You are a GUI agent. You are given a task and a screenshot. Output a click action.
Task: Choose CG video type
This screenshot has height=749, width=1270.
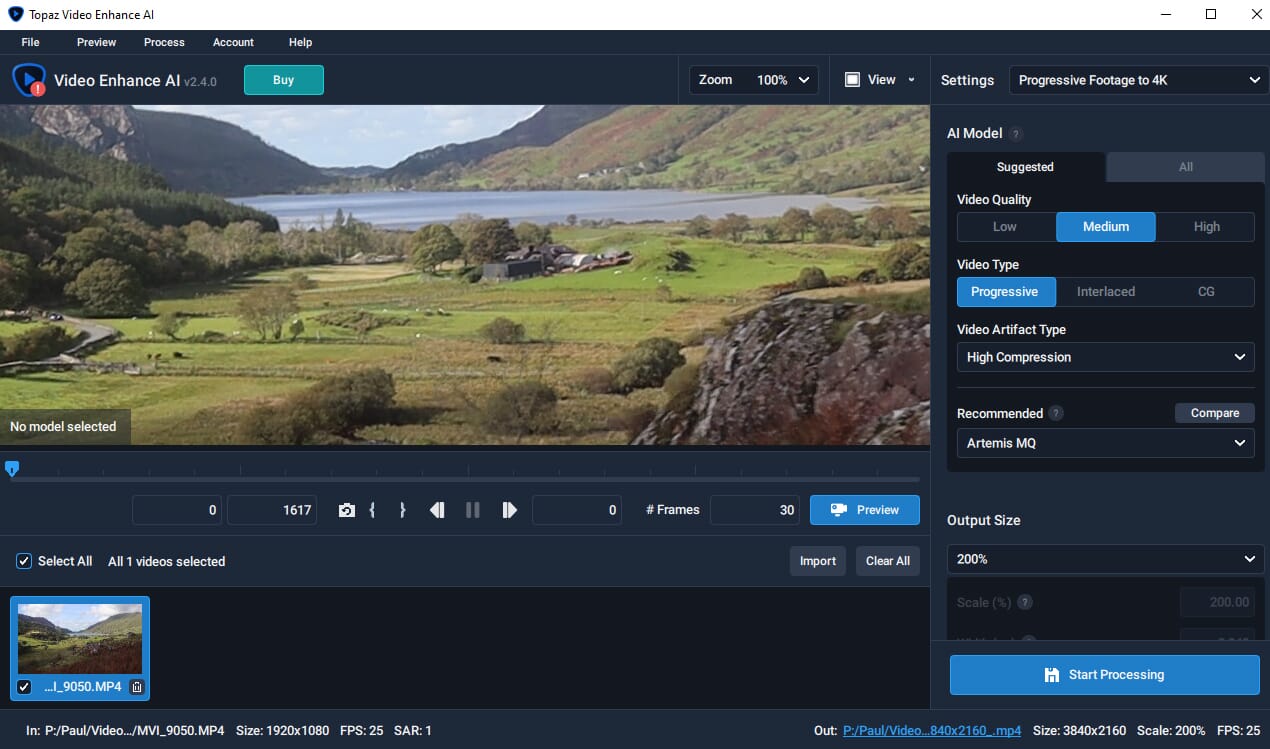[1206, 292]
